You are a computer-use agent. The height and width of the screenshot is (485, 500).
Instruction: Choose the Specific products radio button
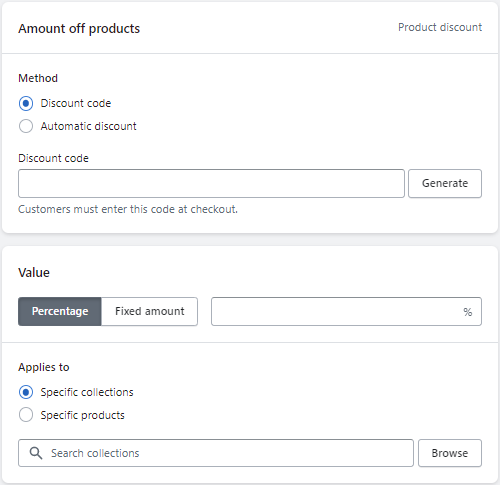[x=26, y=415]
